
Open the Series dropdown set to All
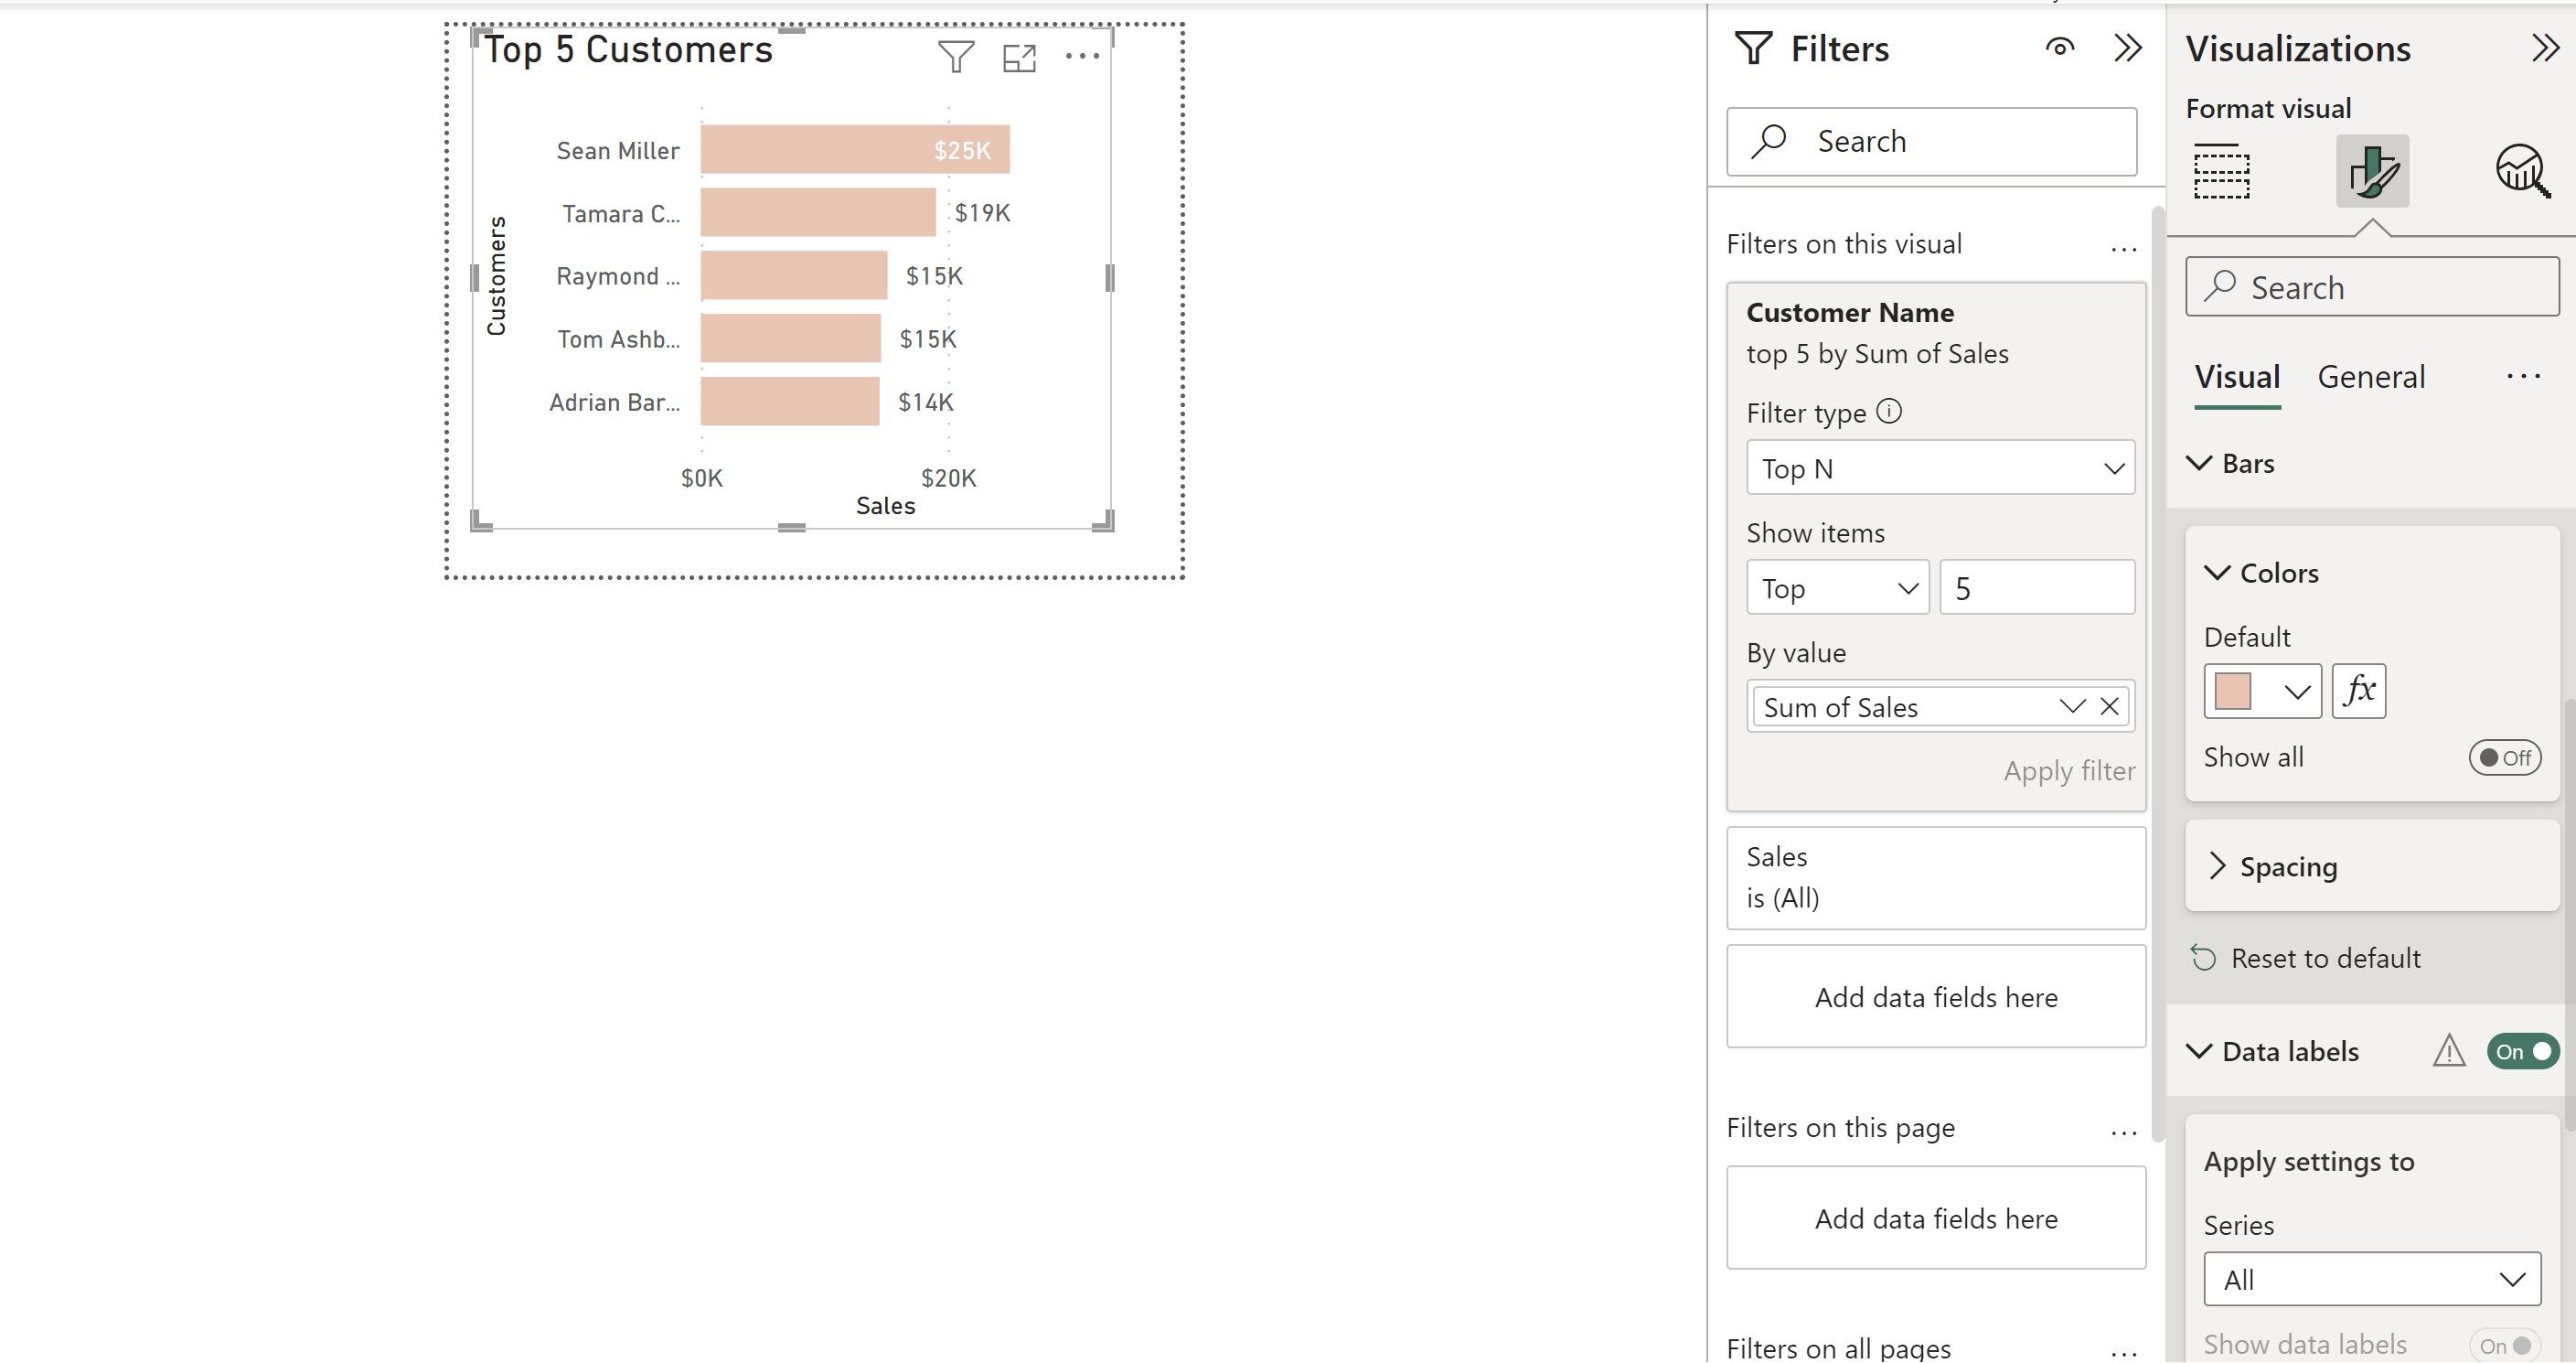tap(2371, 1279)
